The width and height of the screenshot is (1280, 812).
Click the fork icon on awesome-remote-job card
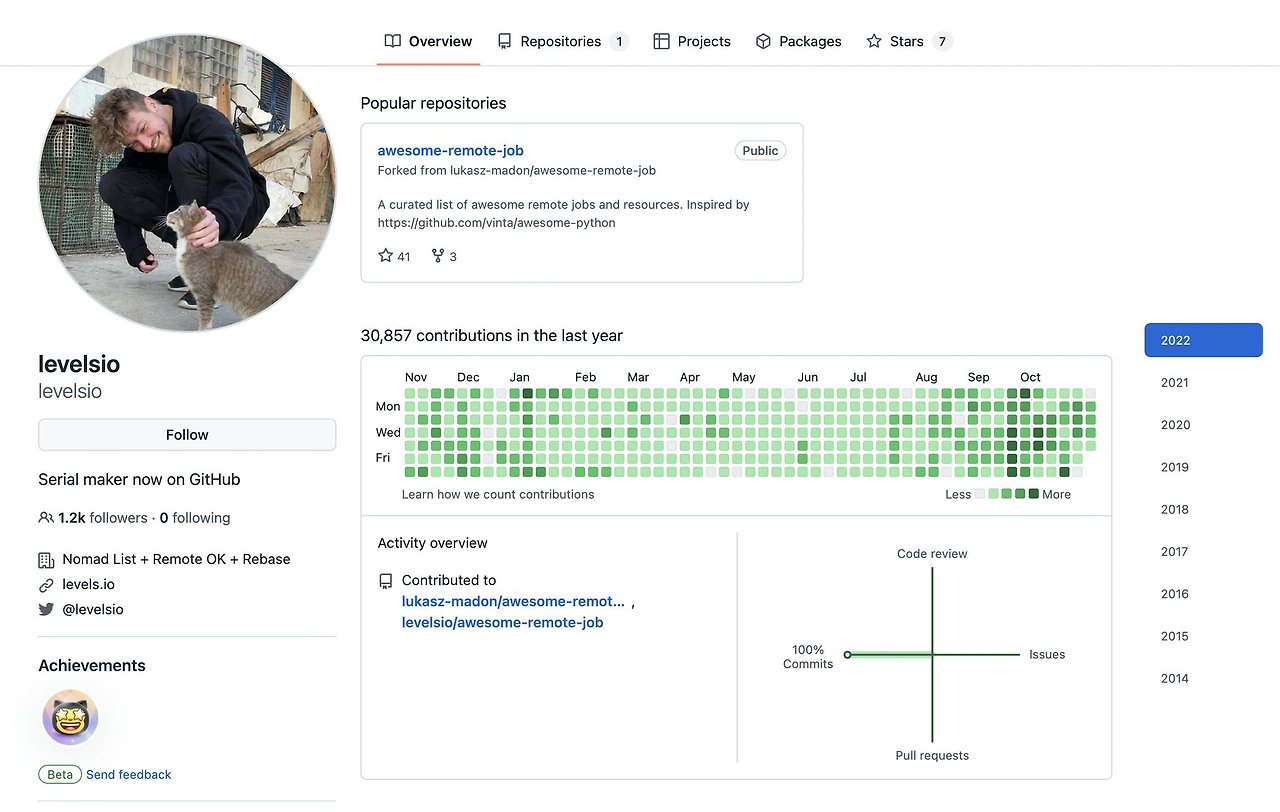pyautogui.click(x=438, y=256)
